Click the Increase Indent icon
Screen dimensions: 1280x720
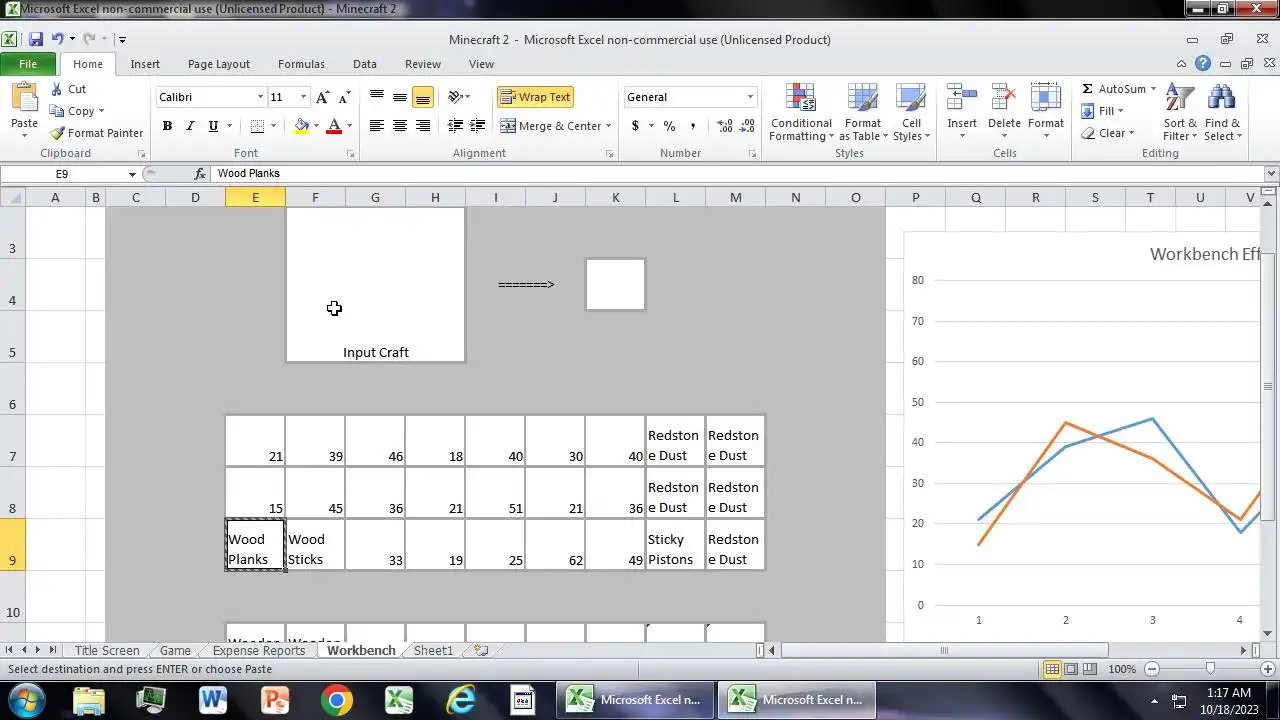click(x=478, y=126)
